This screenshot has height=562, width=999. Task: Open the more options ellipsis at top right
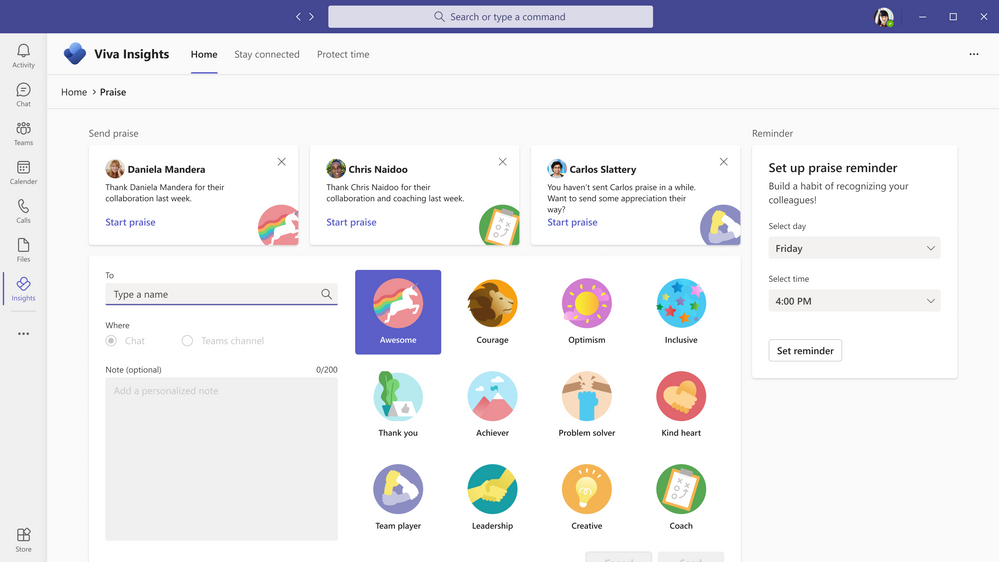(x=974, y=54)
